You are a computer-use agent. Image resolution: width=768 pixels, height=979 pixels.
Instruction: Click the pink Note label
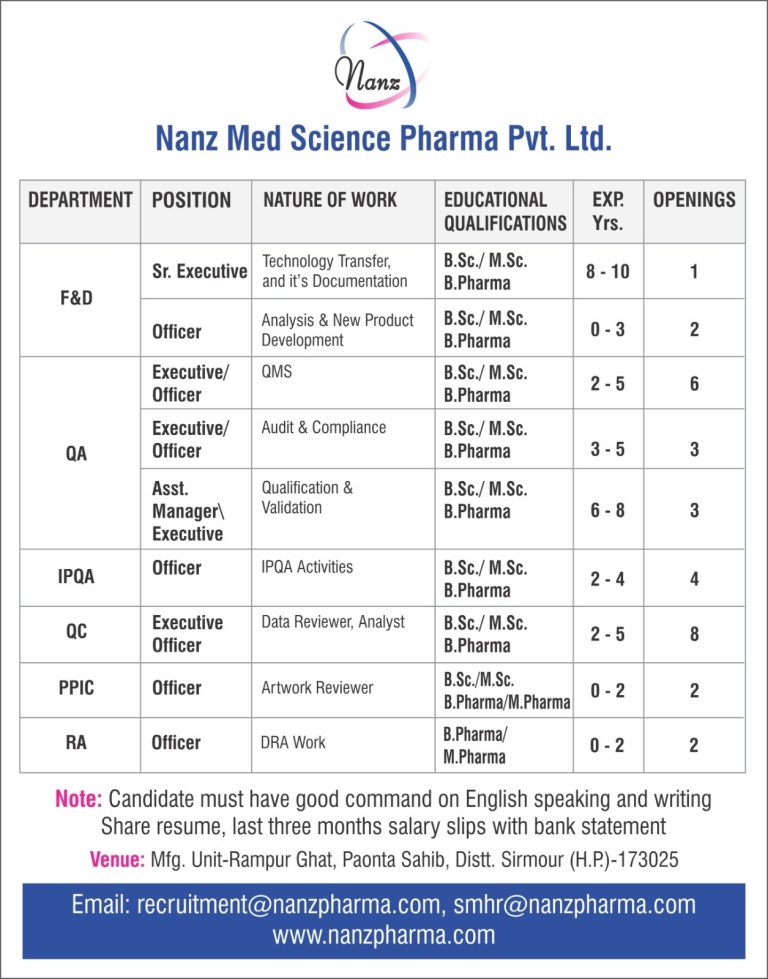[x=78, y=800]
